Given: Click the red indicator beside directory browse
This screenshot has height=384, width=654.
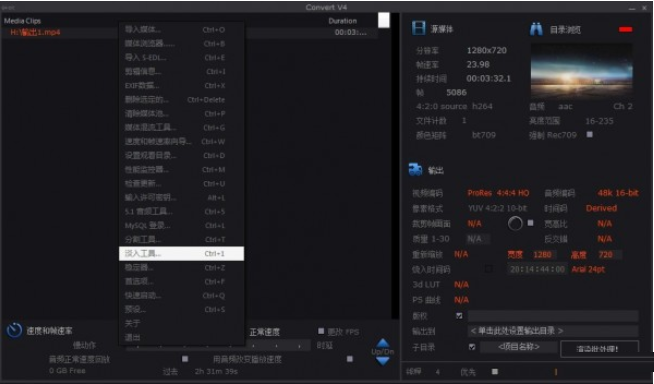Looking at the screenshot, I should tap(625, 29).
